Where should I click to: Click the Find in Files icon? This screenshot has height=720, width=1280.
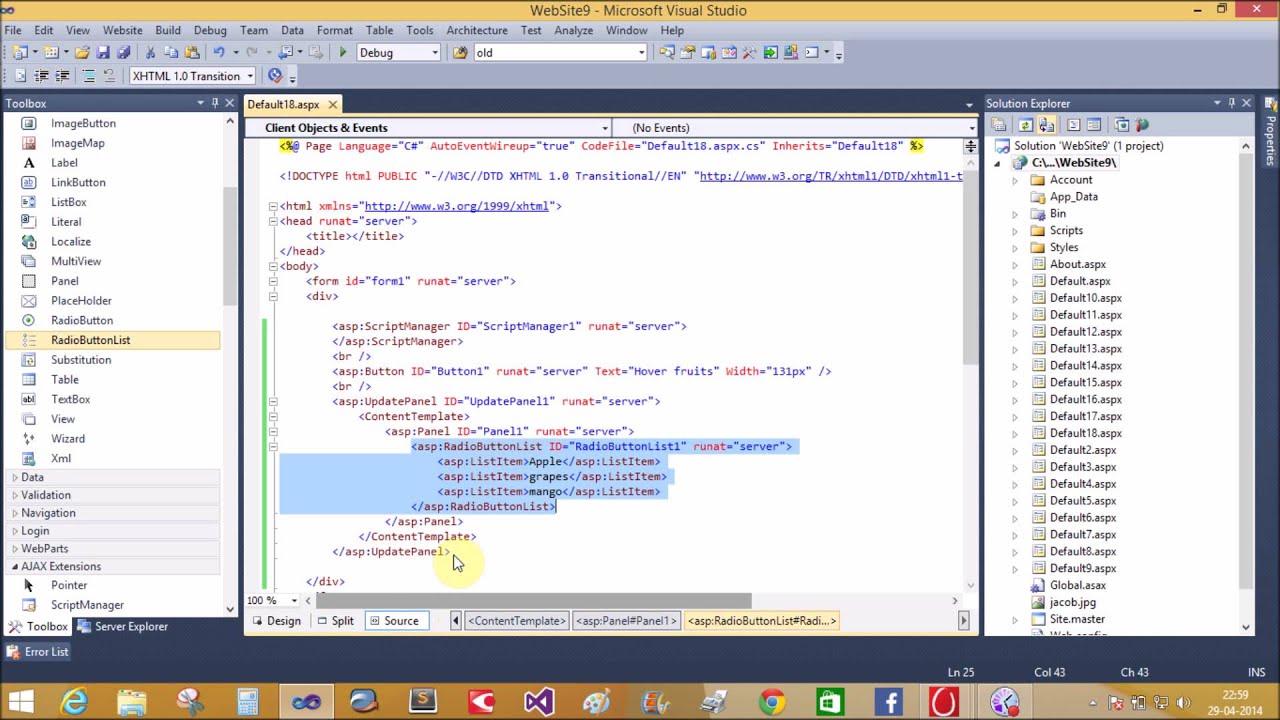460,52
